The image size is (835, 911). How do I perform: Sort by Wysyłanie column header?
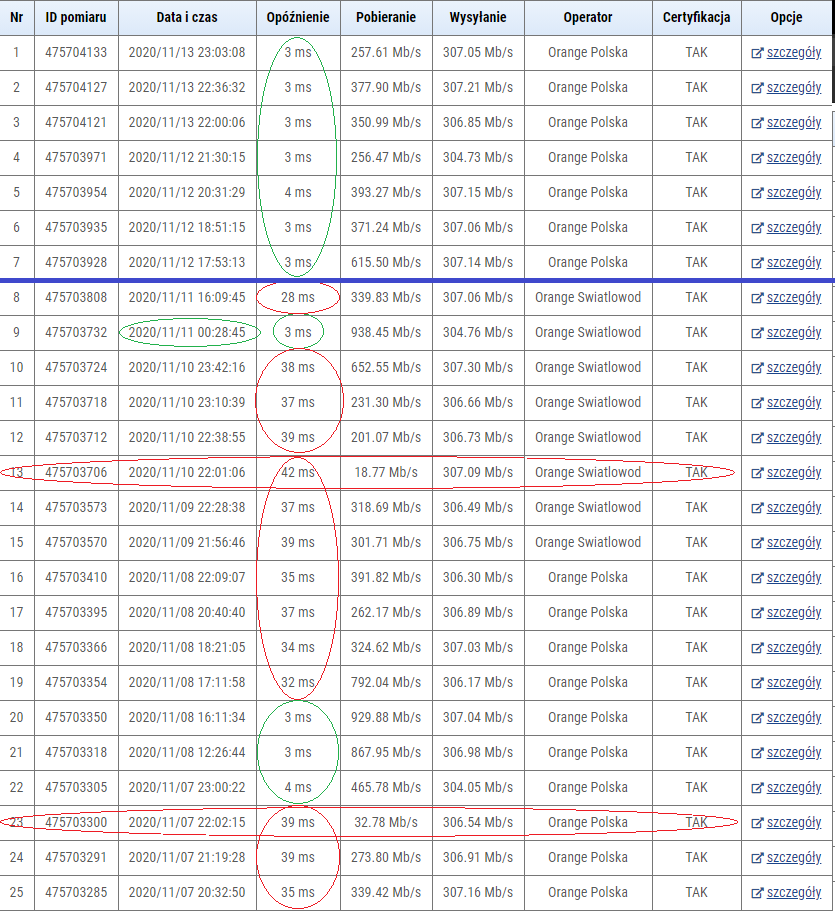tap(478, 17)
